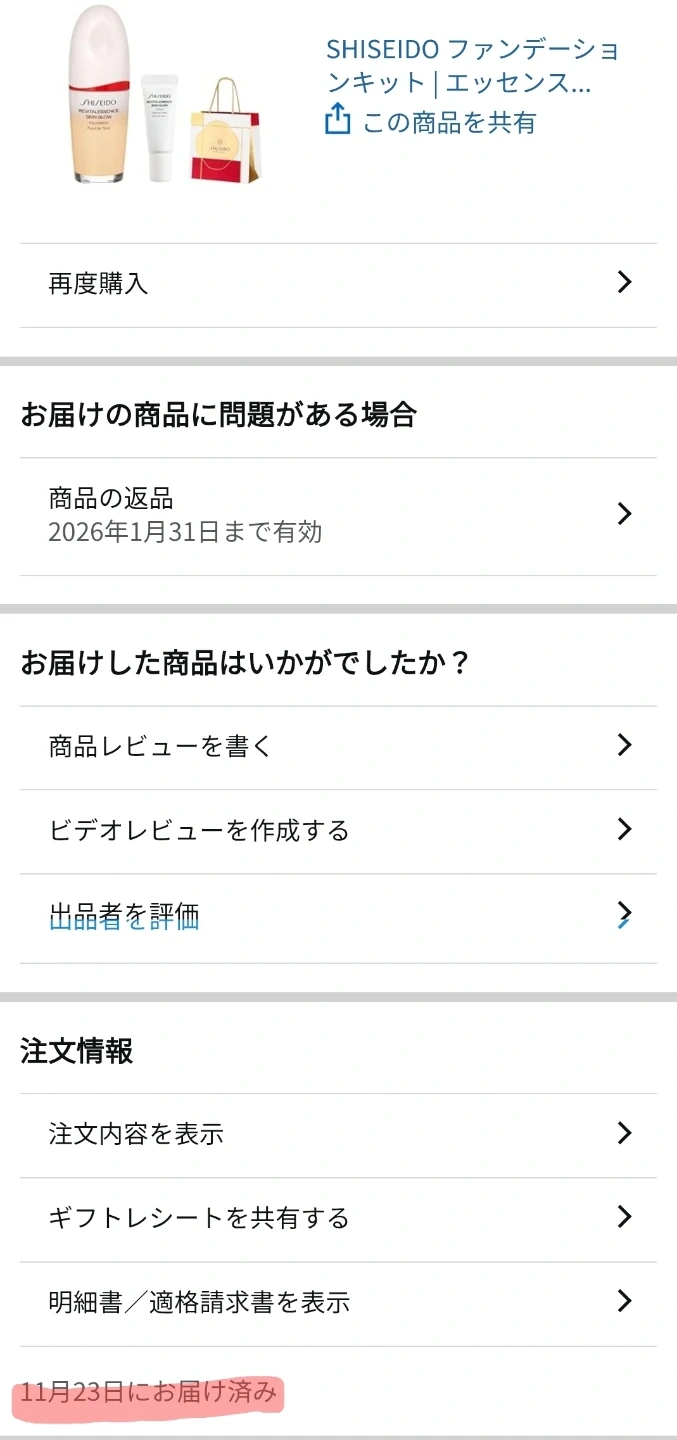The height and width of the screenshot is (1440, 677).
Task: Select 商品レビューを書く to write a review
Action: click(160, 746)
